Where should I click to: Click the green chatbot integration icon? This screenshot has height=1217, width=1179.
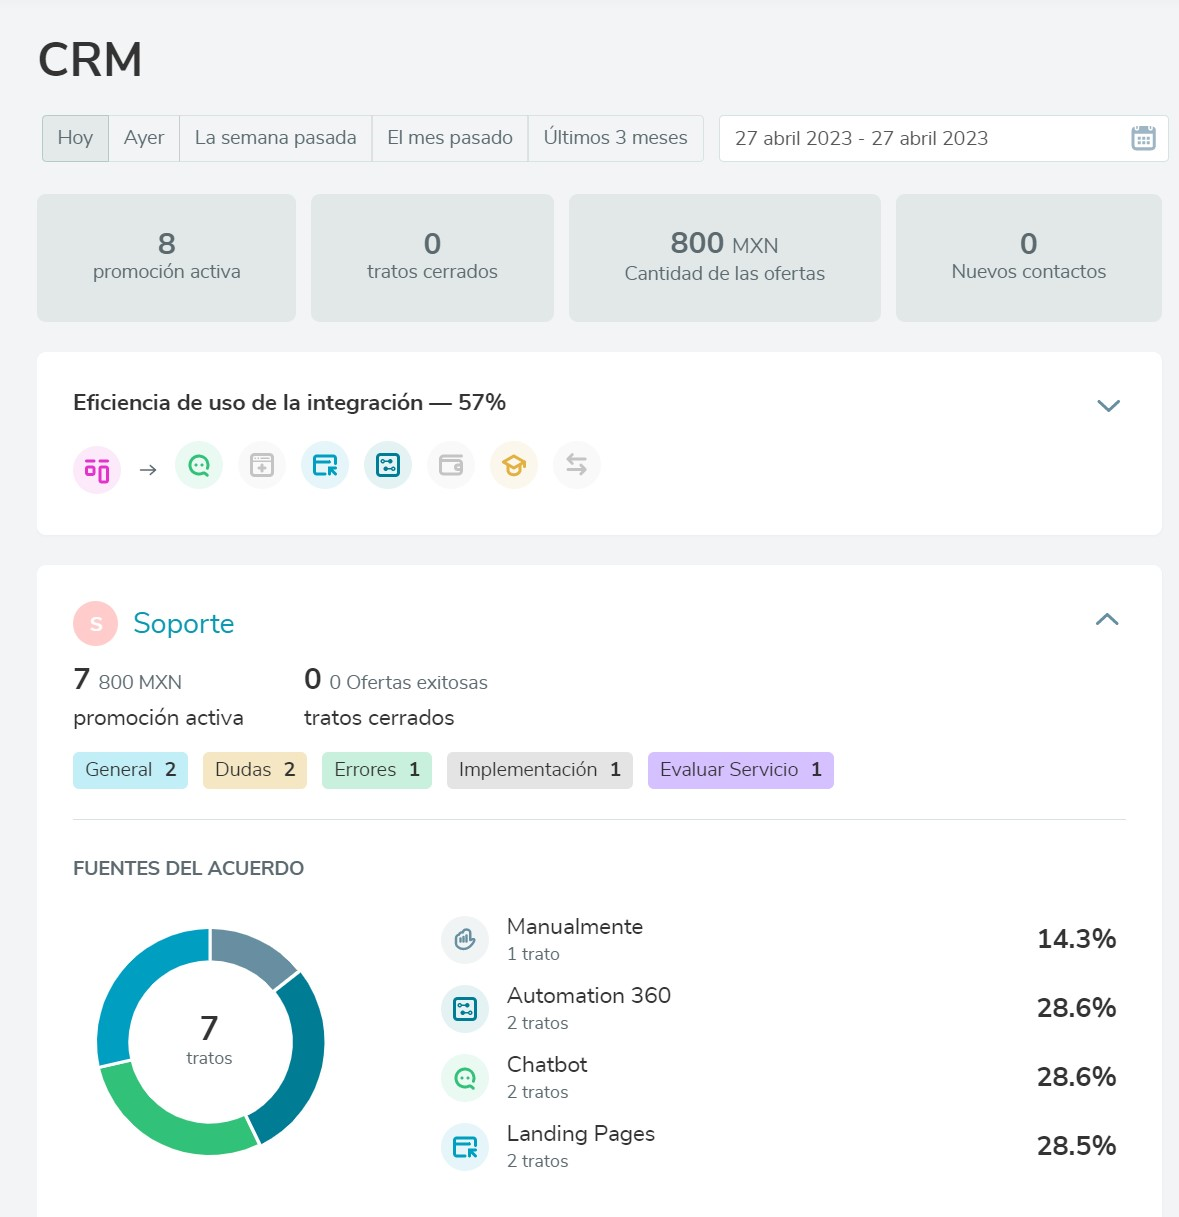[x=199, y=466]
